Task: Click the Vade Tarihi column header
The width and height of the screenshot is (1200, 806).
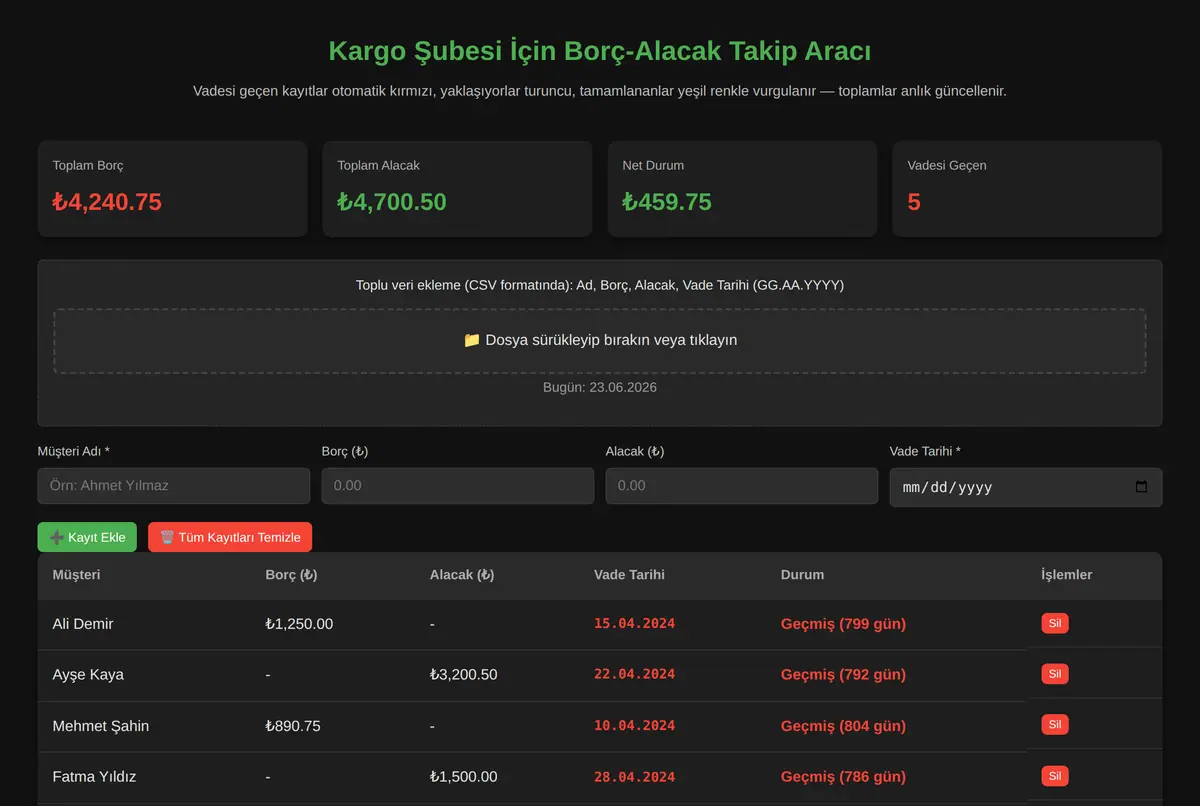Action: 629,575
